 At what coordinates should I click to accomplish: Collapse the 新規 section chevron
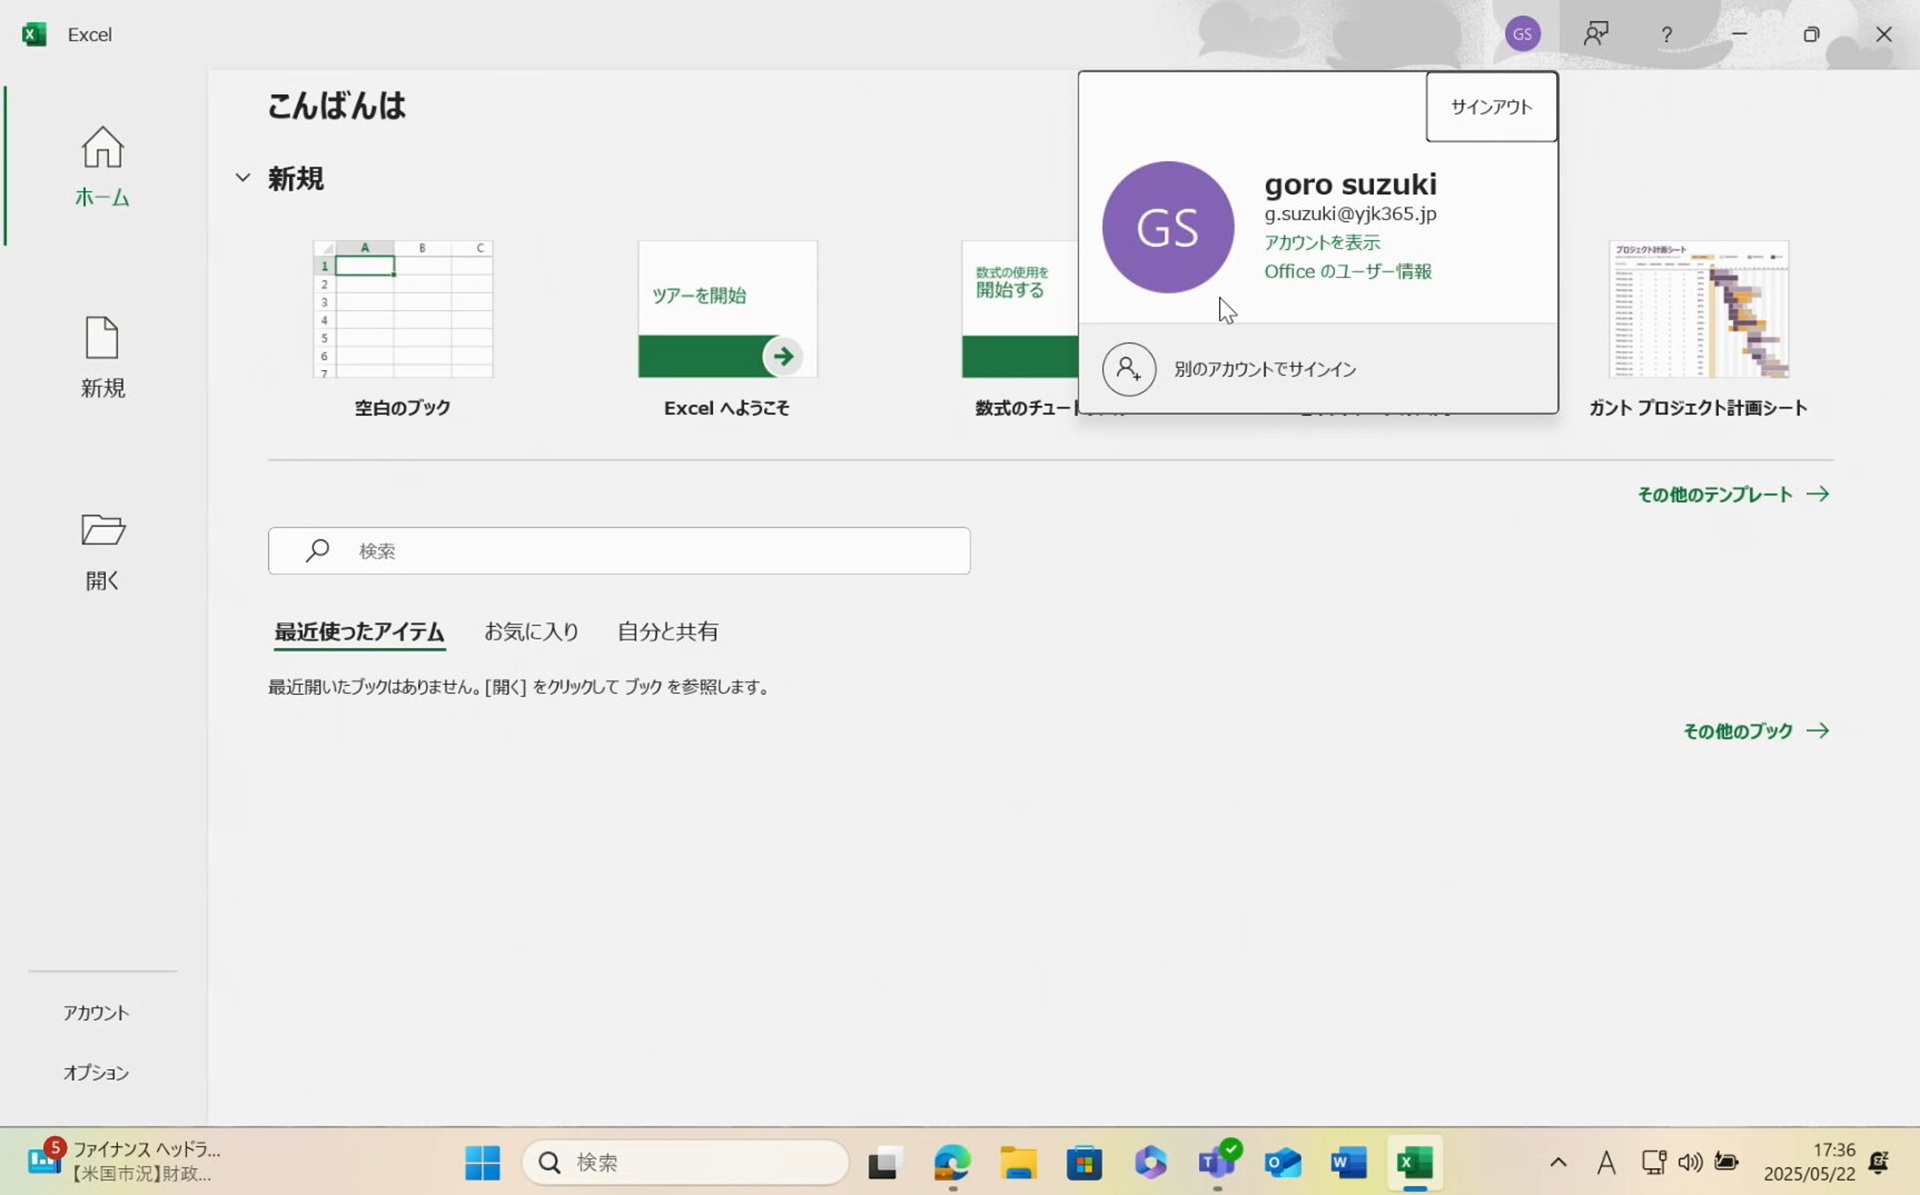pyautogui.click(x=243, y=178)
